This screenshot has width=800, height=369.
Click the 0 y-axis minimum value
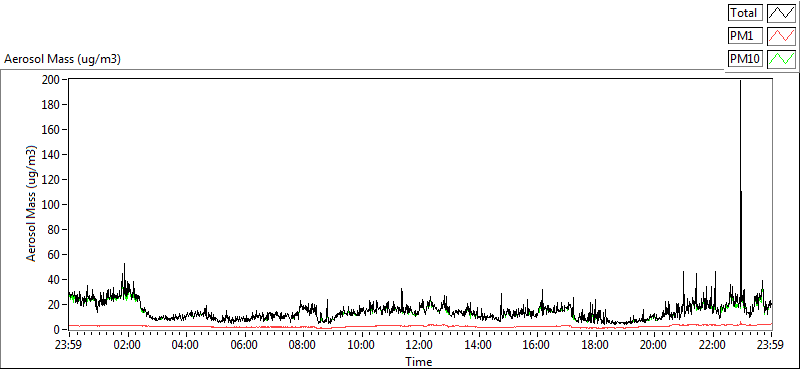[x=57, y=330]
